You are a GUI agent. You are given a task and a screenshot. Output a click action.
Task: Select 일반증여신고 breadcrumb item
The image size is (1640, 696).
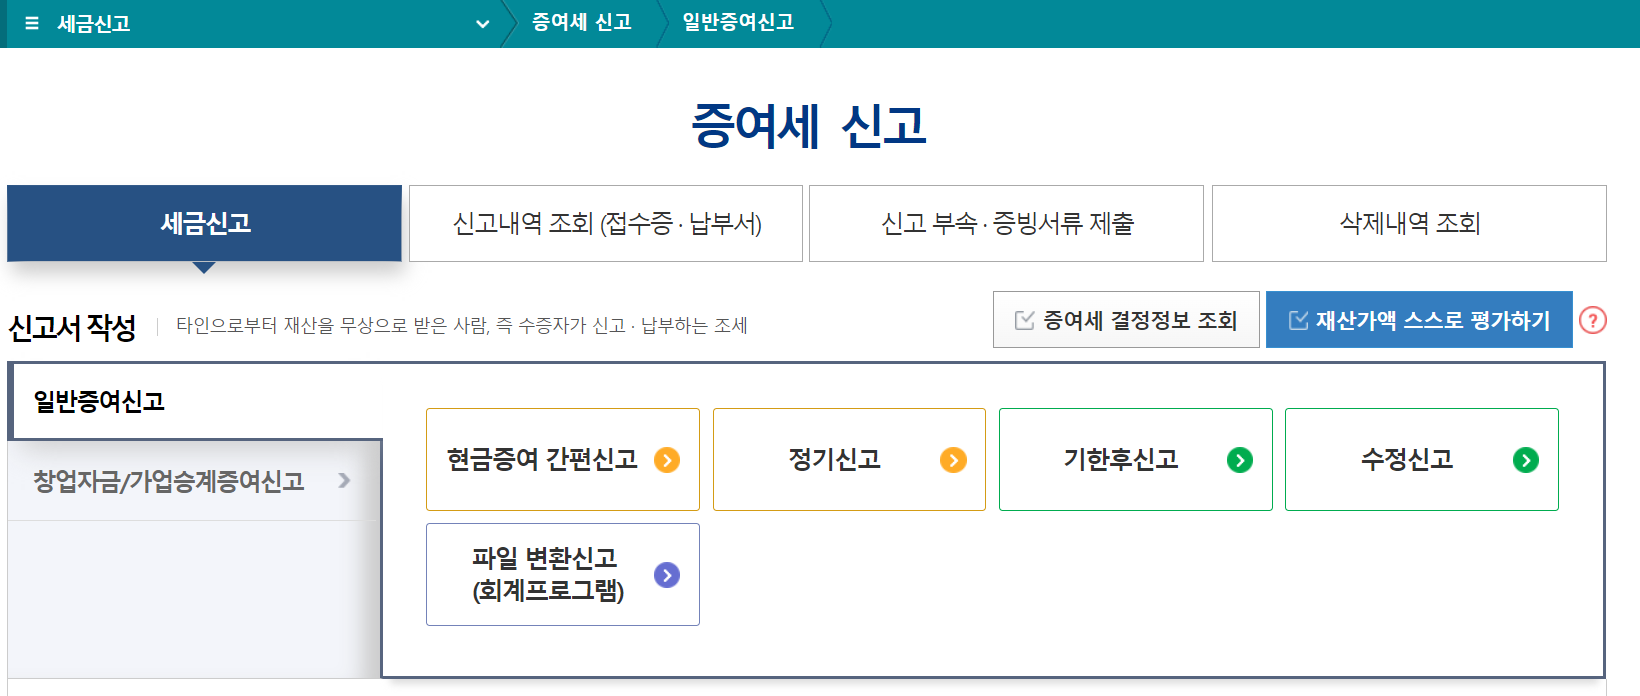[x=738, y=22]
